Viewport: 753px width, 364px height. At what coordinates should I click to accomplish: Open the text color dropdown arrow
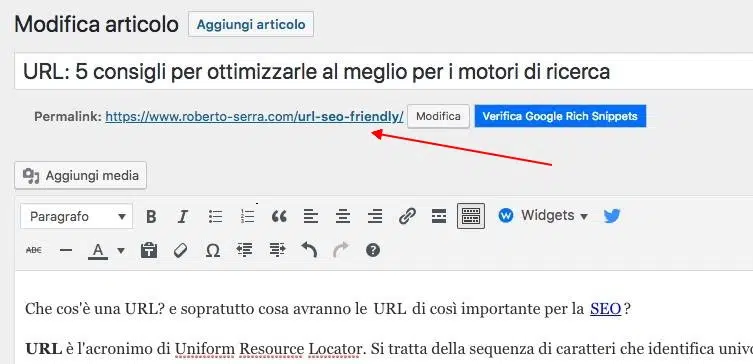121,250
